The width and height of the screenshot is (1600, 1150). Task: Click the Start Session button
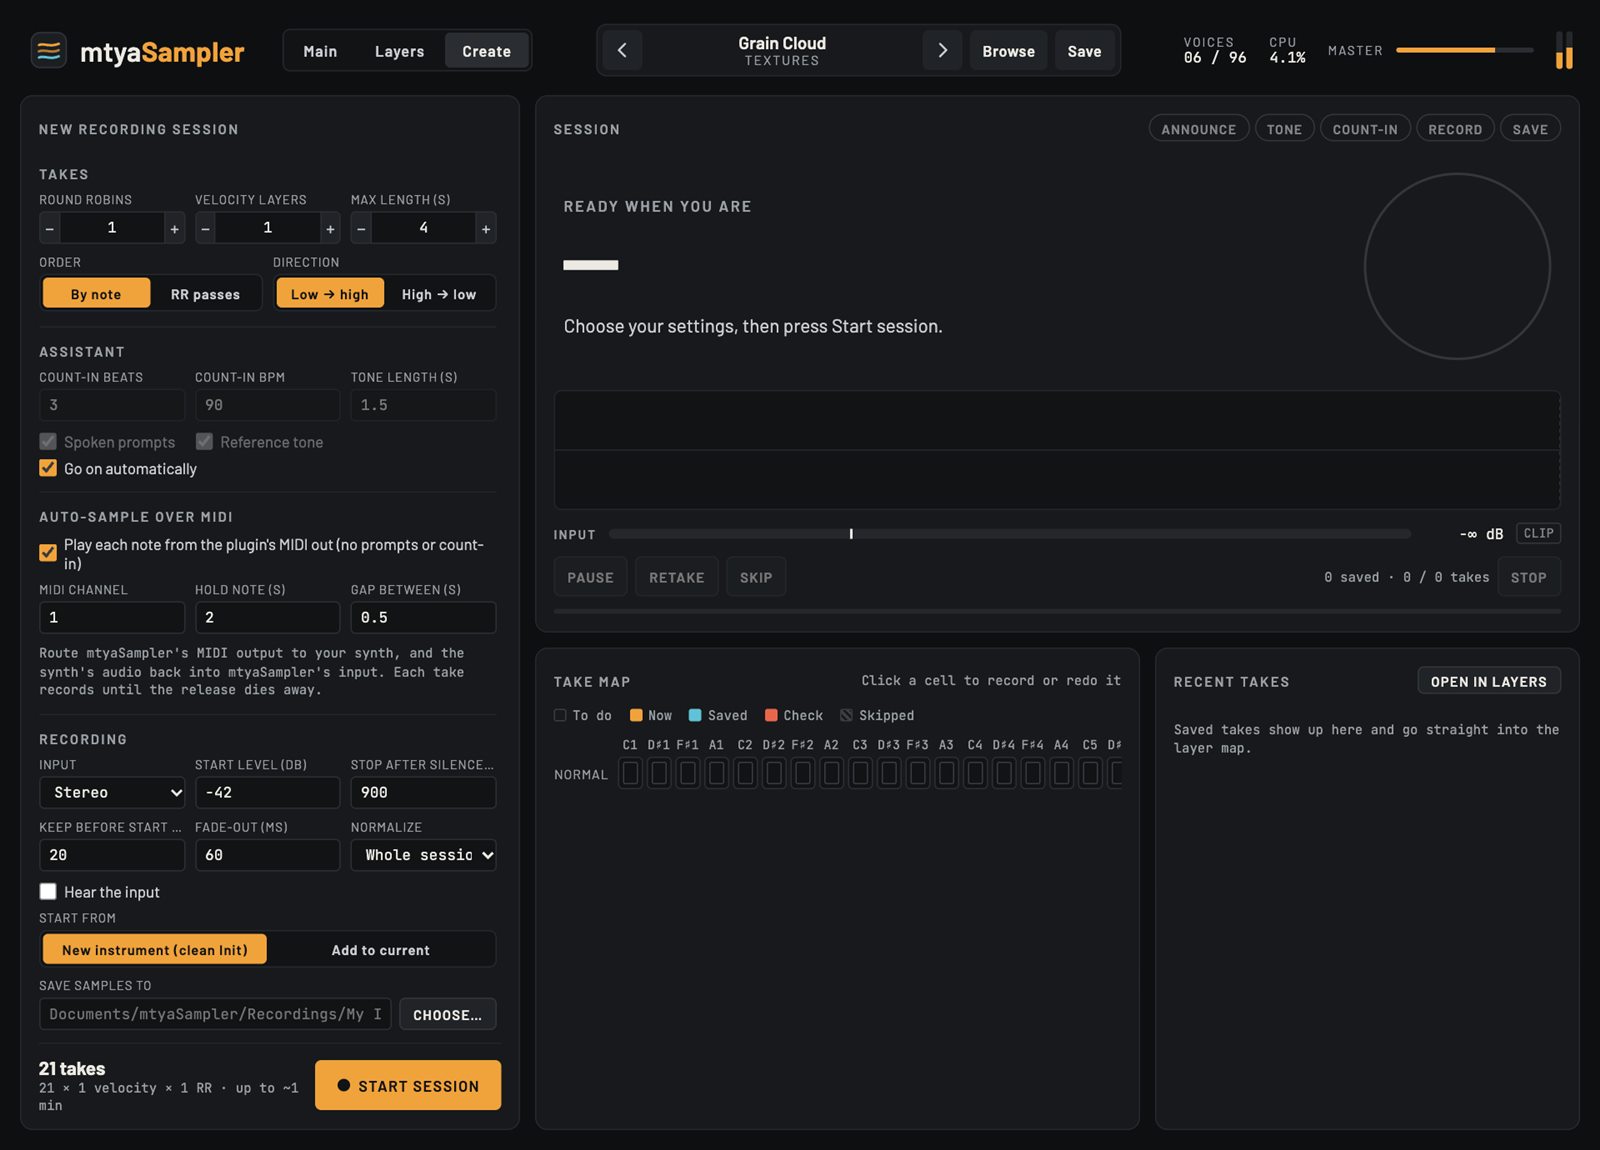pyautogui.click(x=408, y=1085)
